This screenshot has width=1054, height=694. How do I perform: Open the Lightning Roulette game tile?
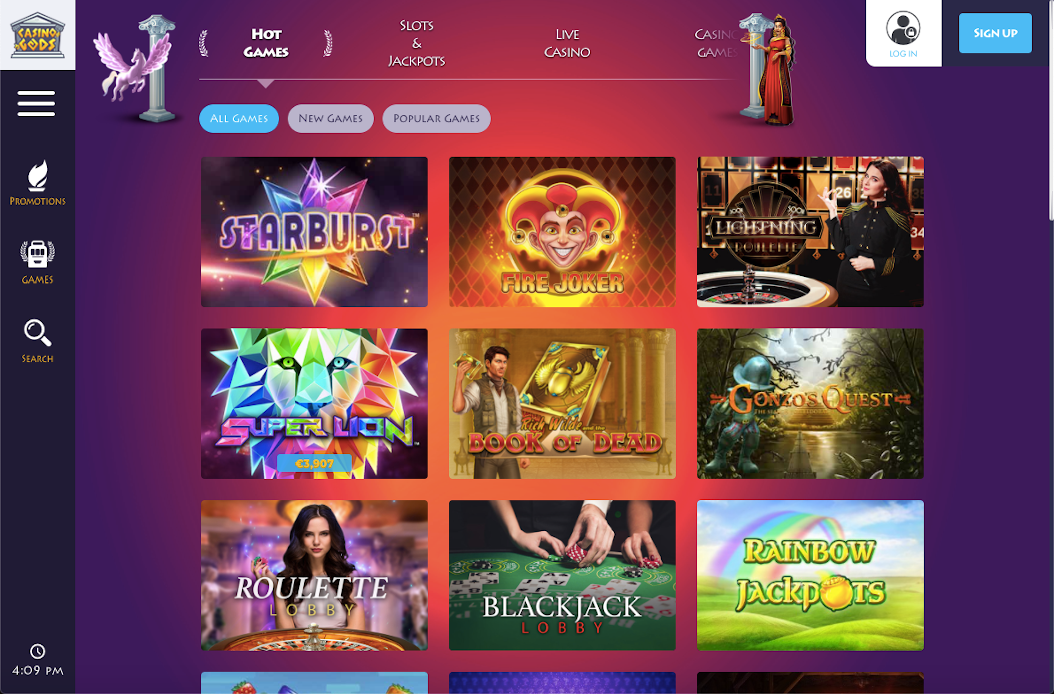coord(810,232)
